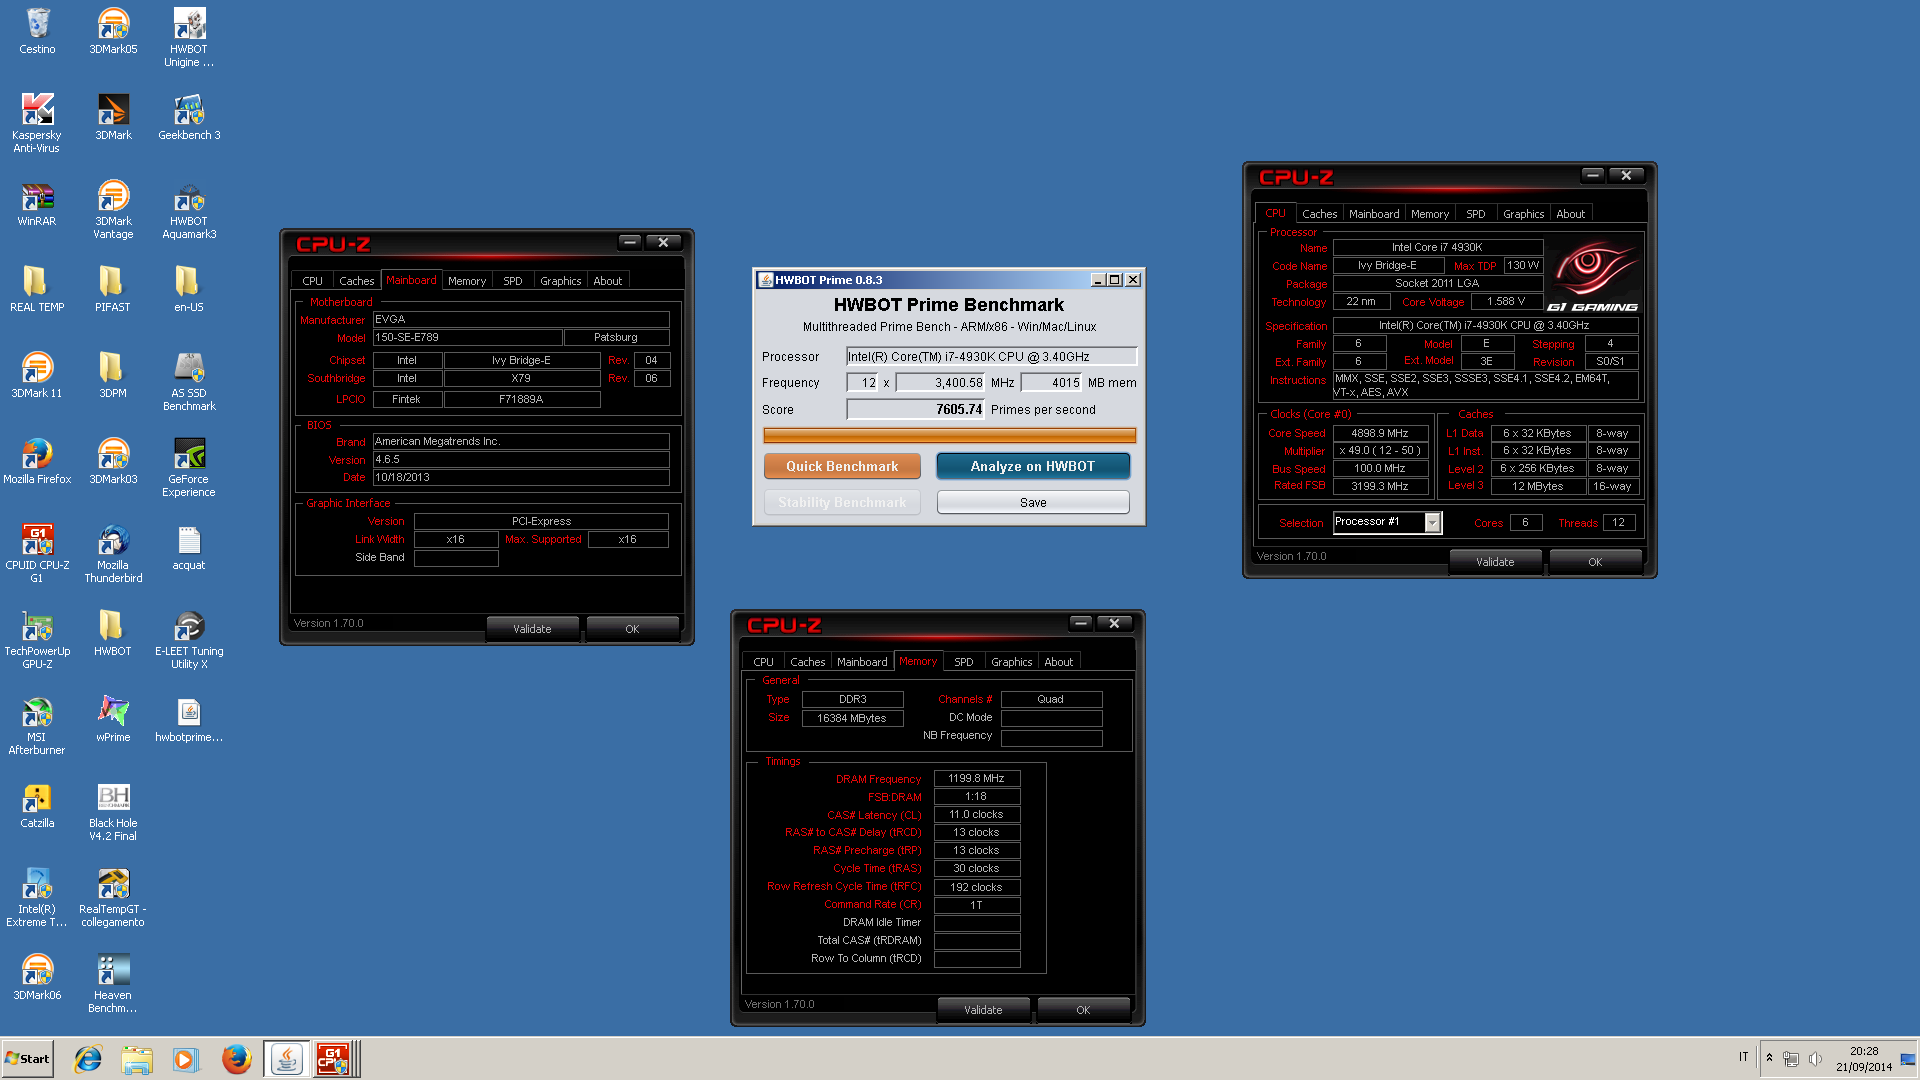Open CPUID CPU-Z G1 shortcut

click(x=37, y=553)
